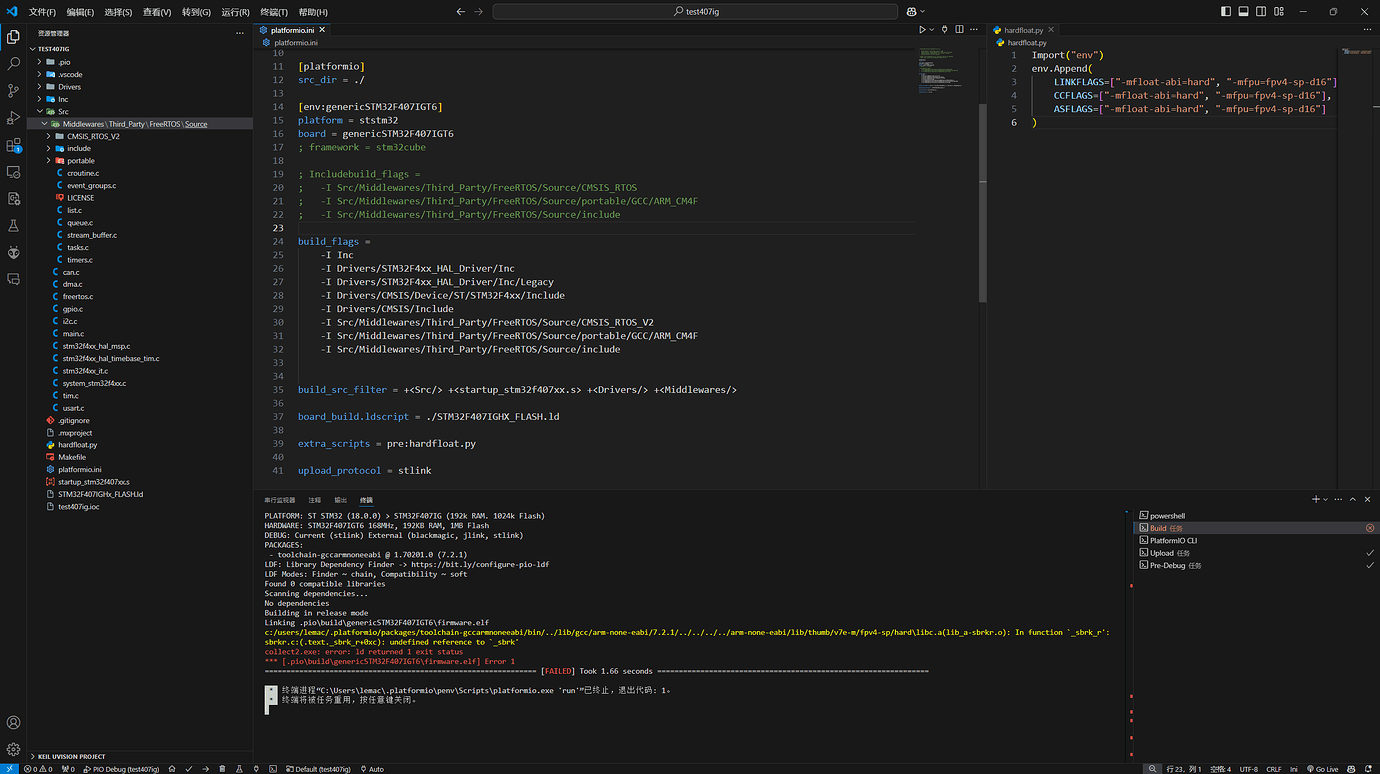The image size is (1380, 774).
Task: Click the split editor right icon
Action: (960, 30)
